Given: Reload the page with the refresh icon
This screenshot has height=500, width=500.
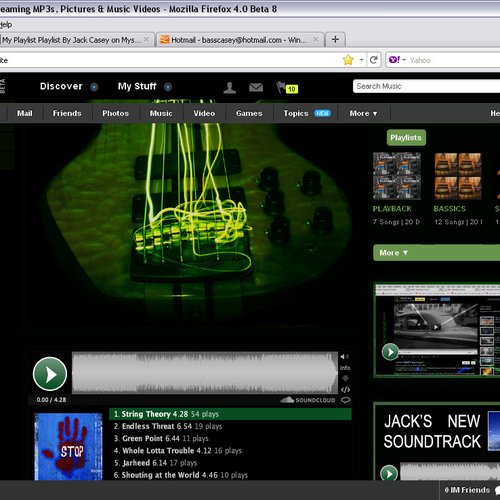Looking at the screenshot, I should click(374, 60).
